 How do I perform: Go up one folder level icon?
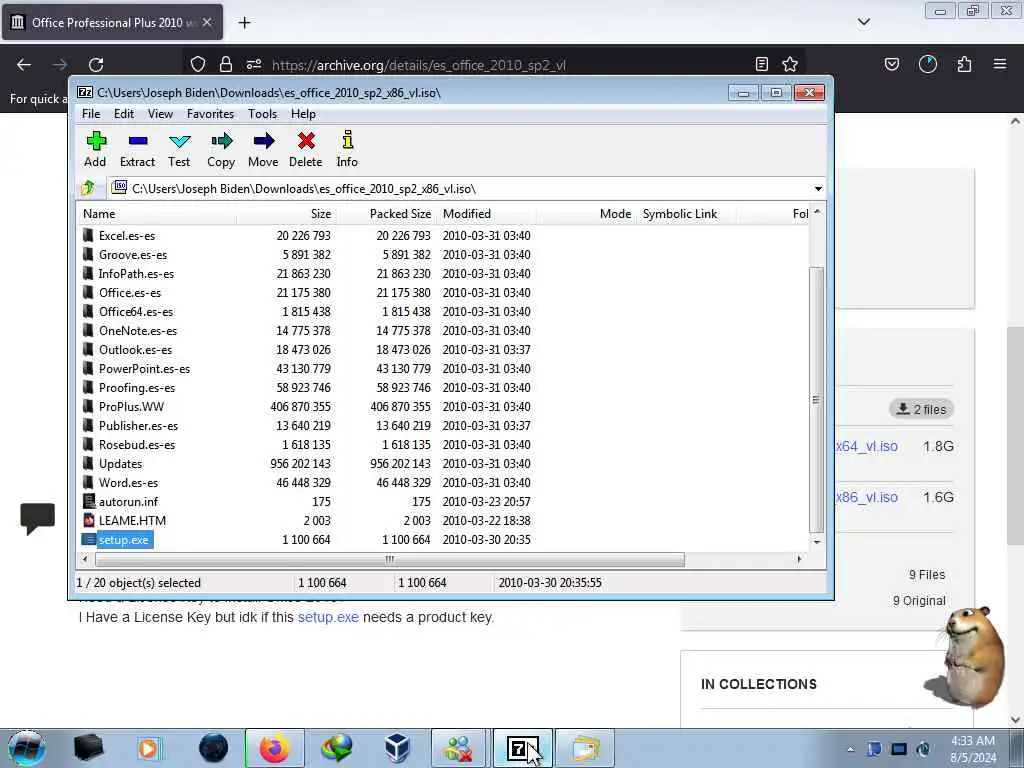[x=88, y=189]
